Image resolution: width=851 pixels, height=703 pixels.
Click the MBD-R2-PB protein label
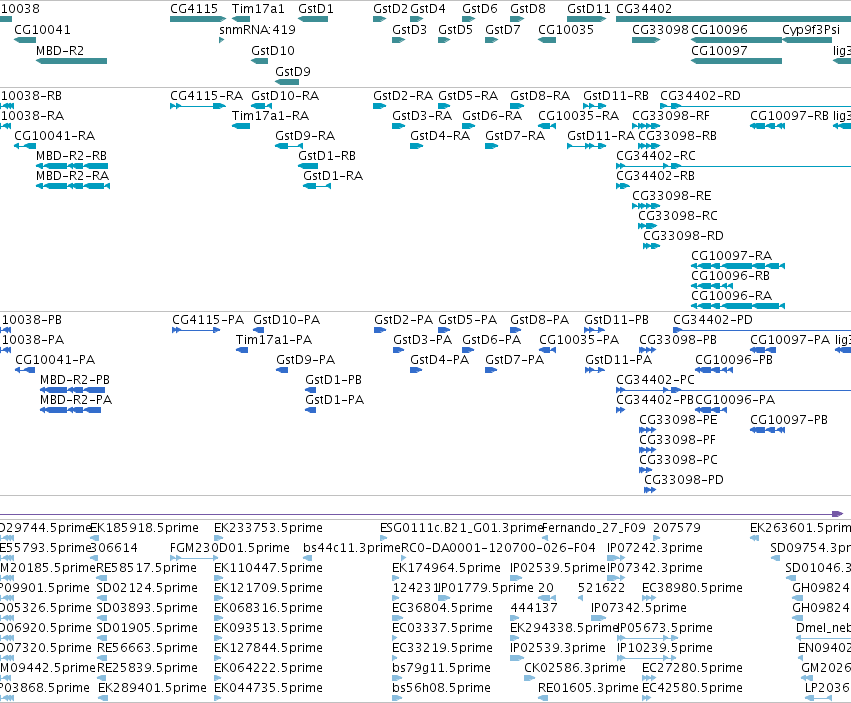point(75,380)
